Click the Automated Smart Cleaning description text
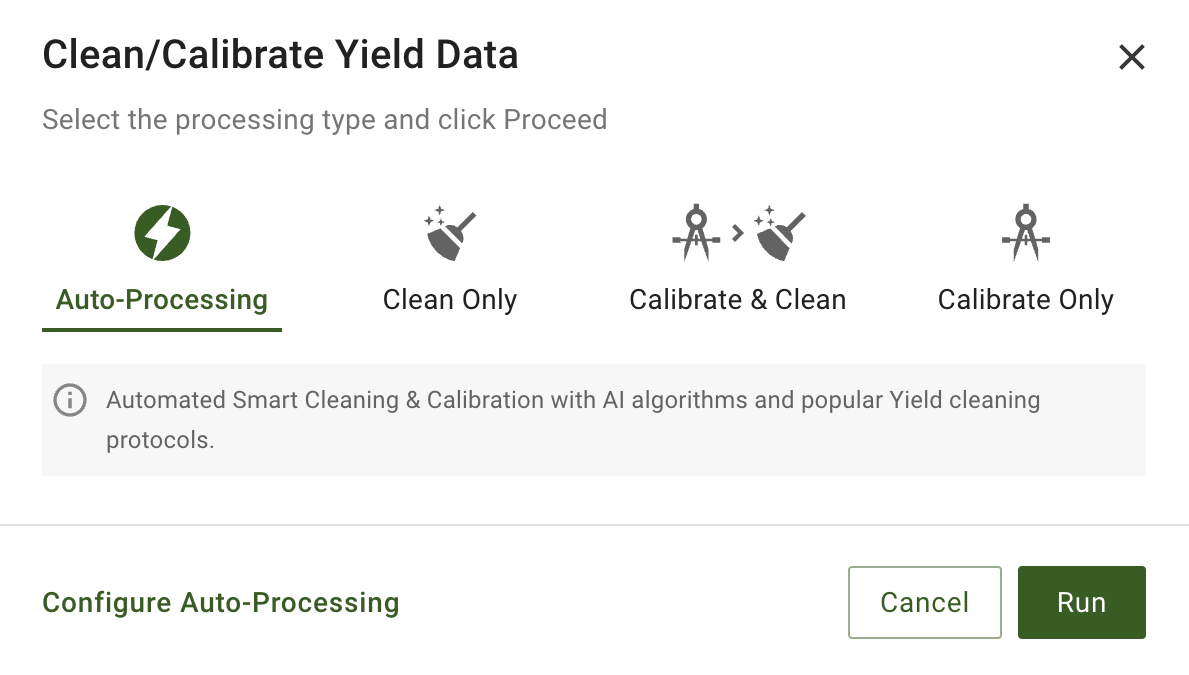1189x675 pixels. point(573,401)
